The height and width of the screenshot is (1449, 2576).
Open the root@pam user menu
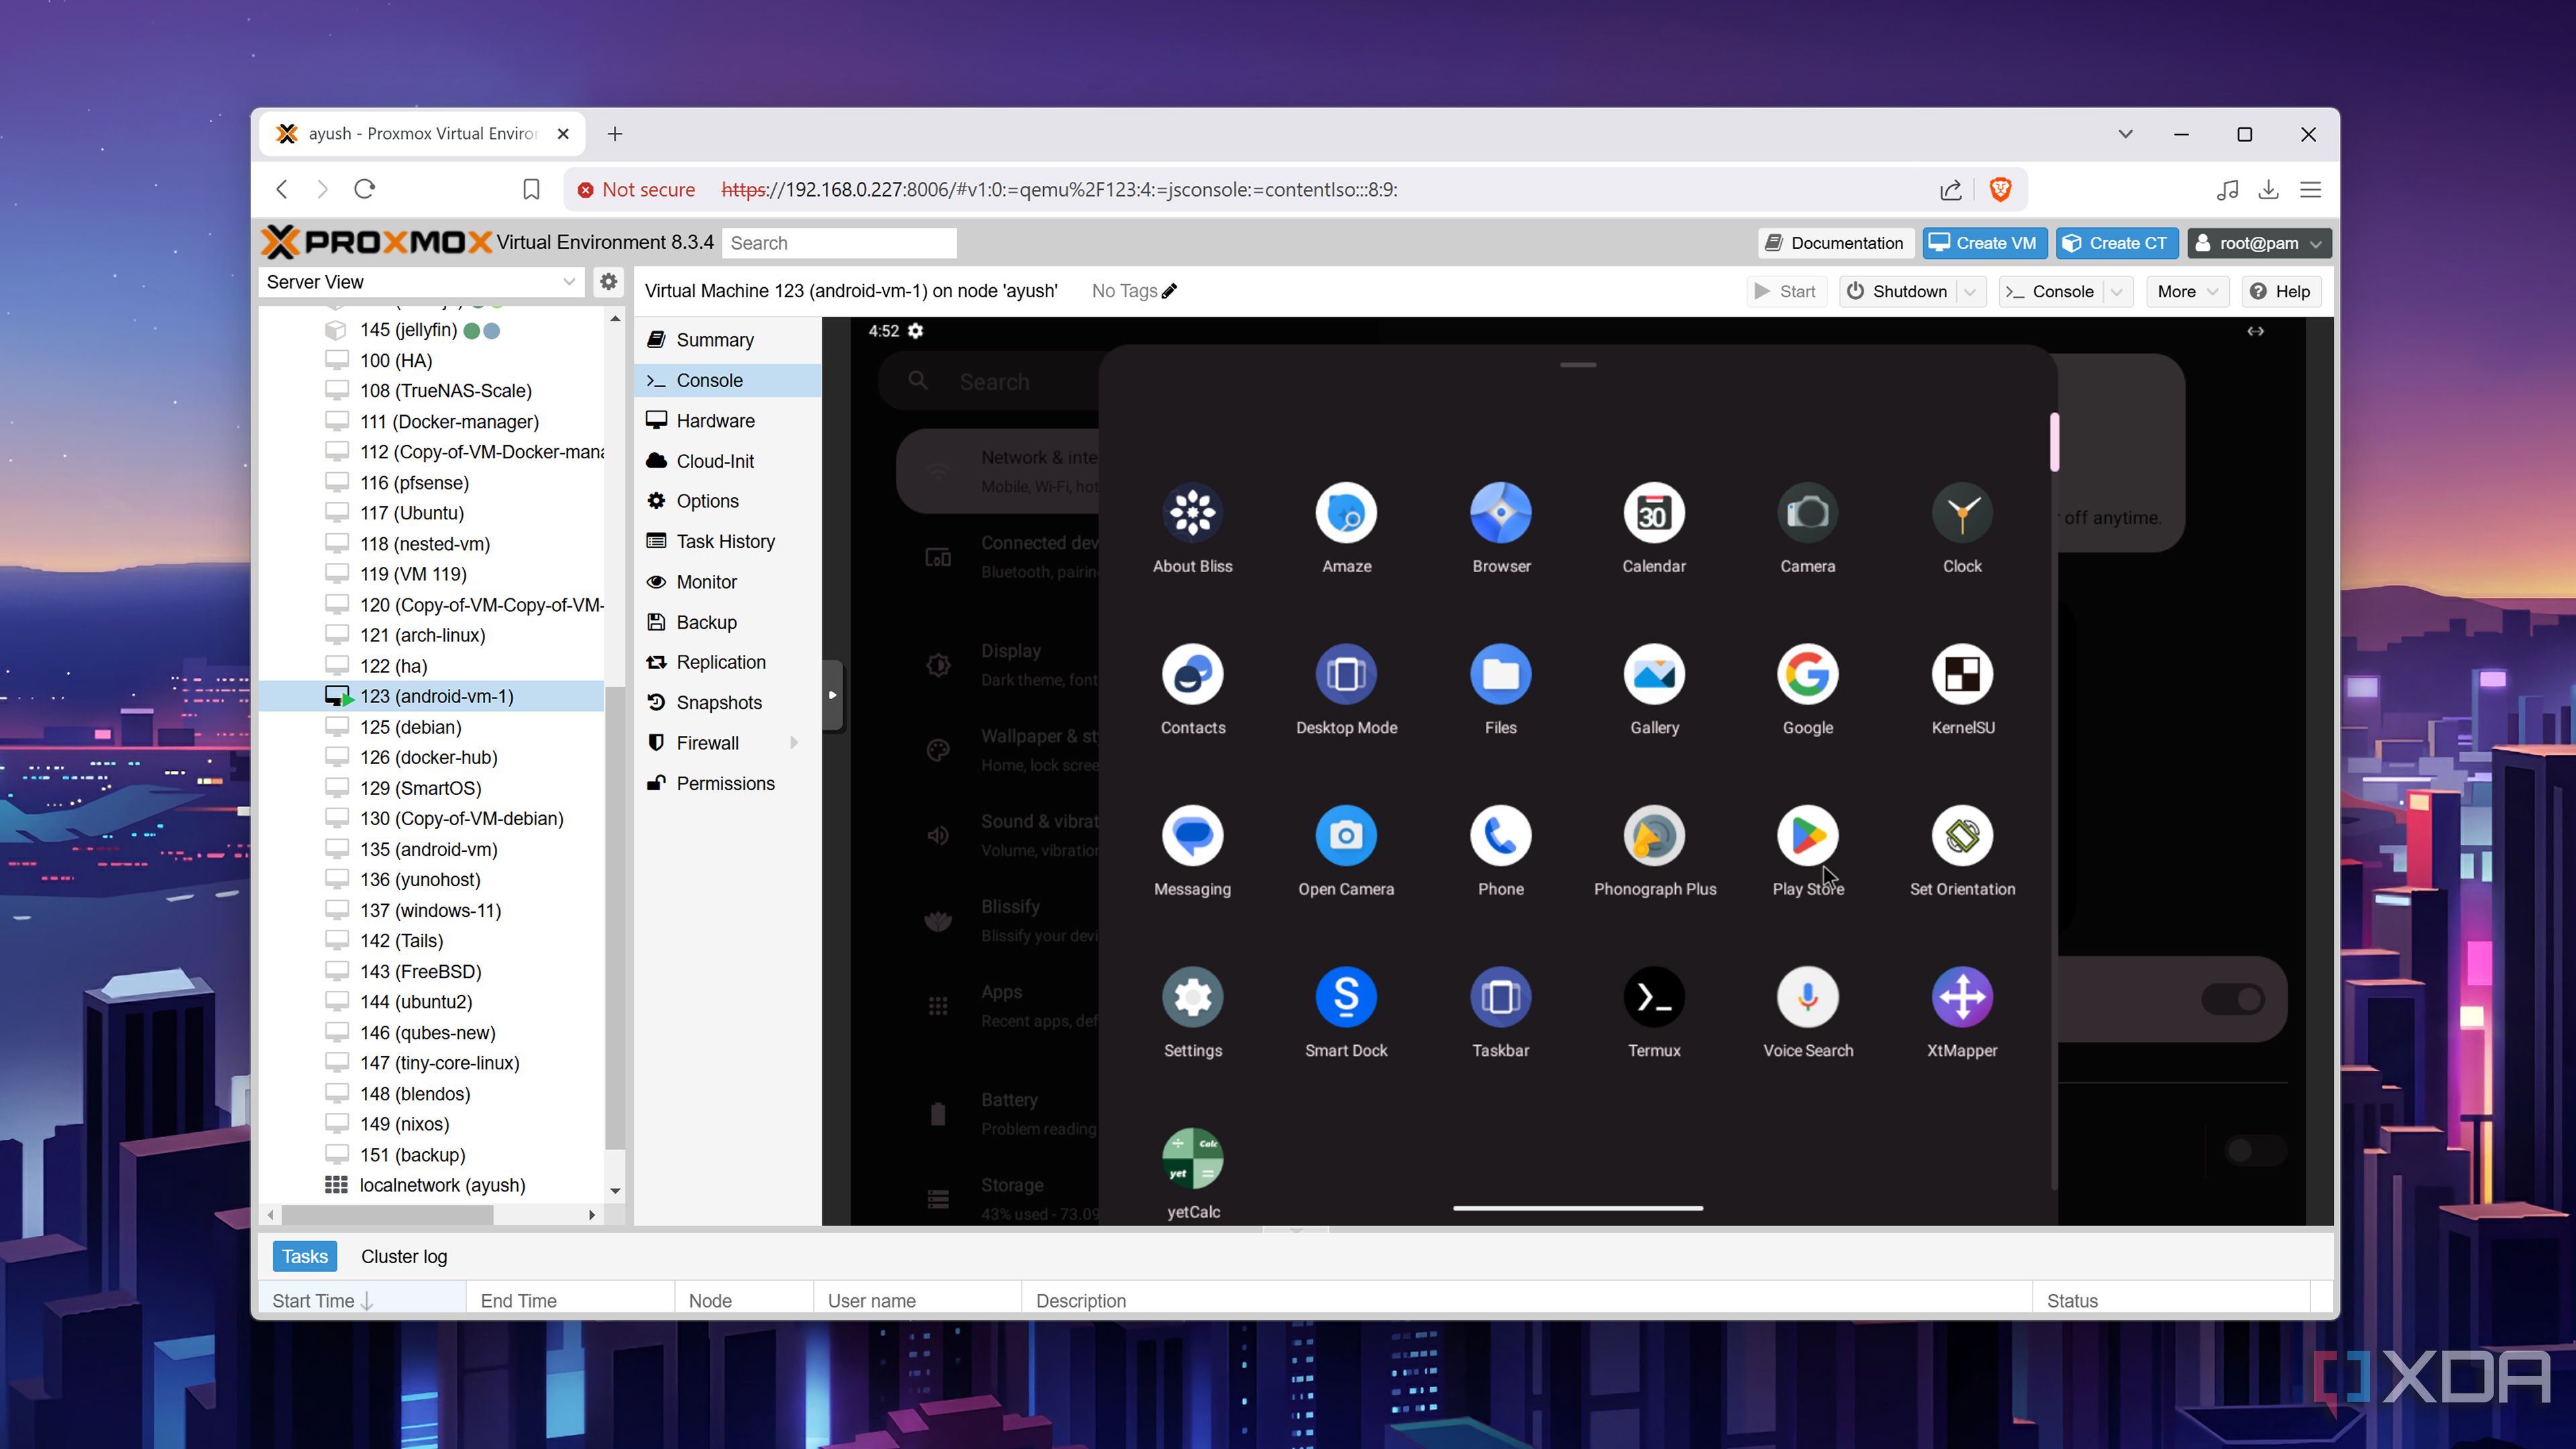[x=2259, y=243]
